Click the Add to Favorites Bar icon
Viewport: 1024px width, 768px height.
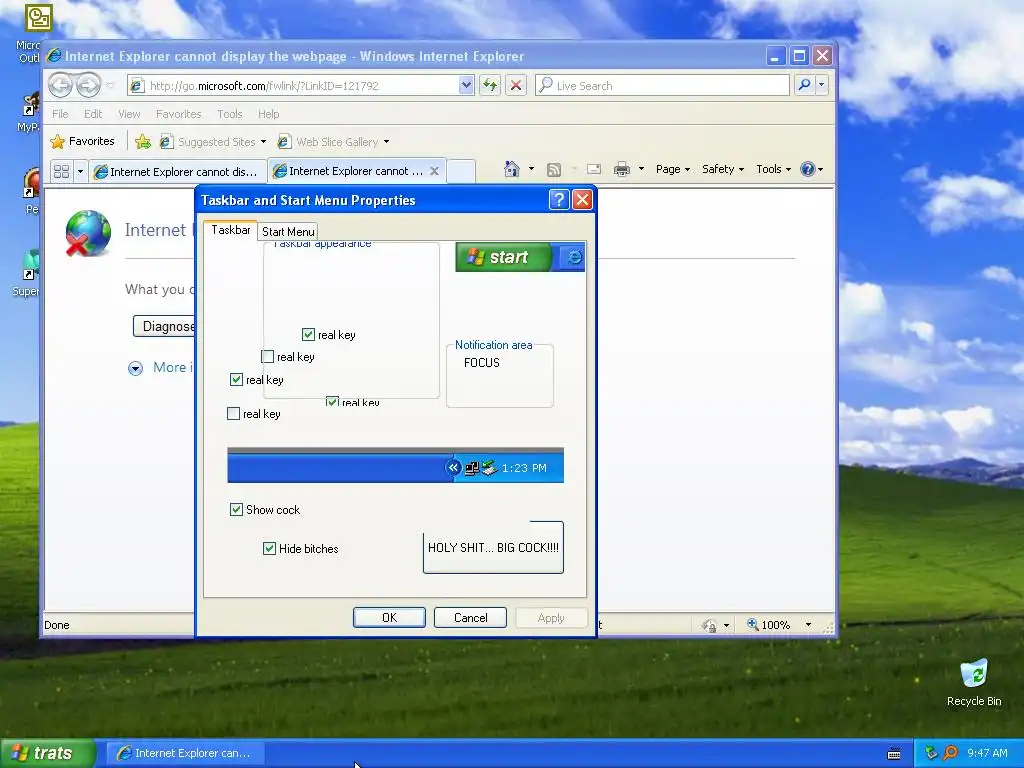point(143,141)
